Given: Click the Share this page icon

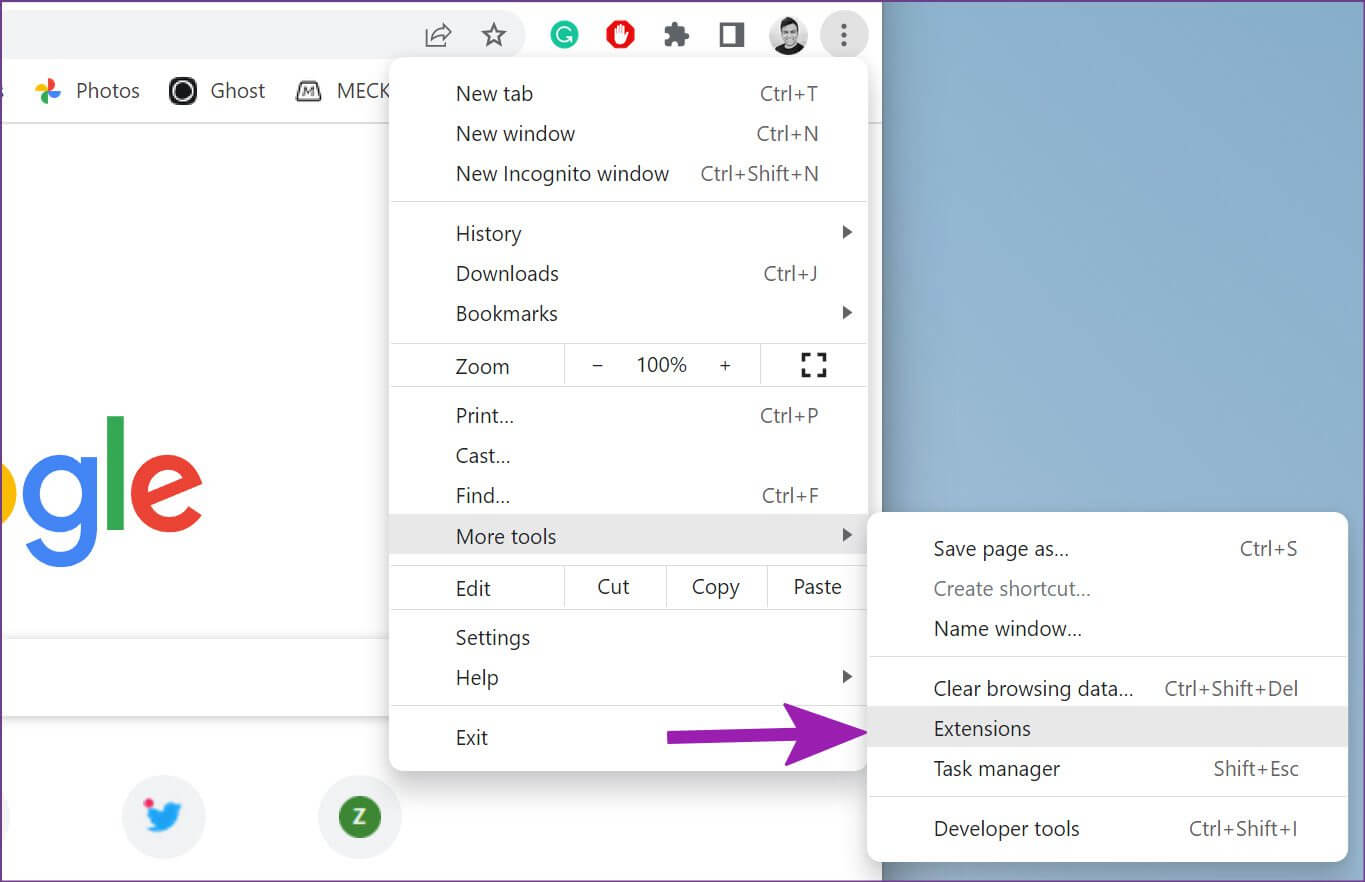Looking at the screenshot, I should (x=438, y=36).
